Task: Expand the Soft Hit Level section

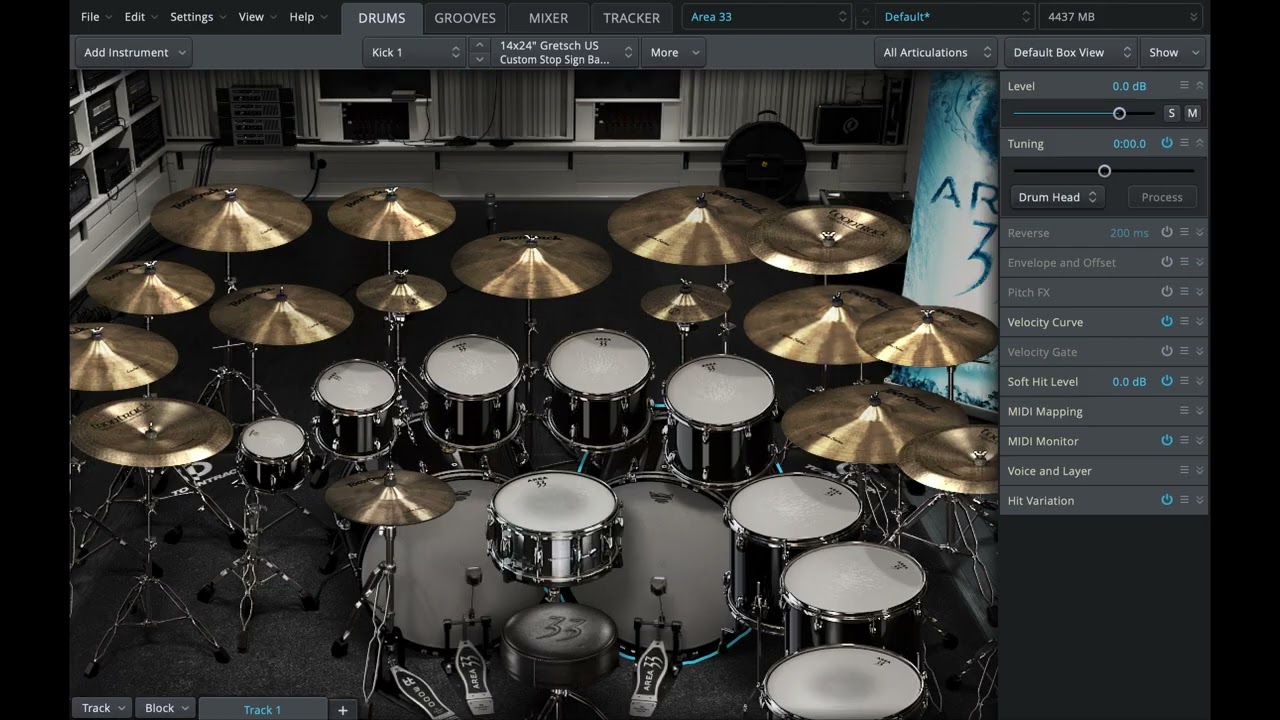Action: 1199,381
